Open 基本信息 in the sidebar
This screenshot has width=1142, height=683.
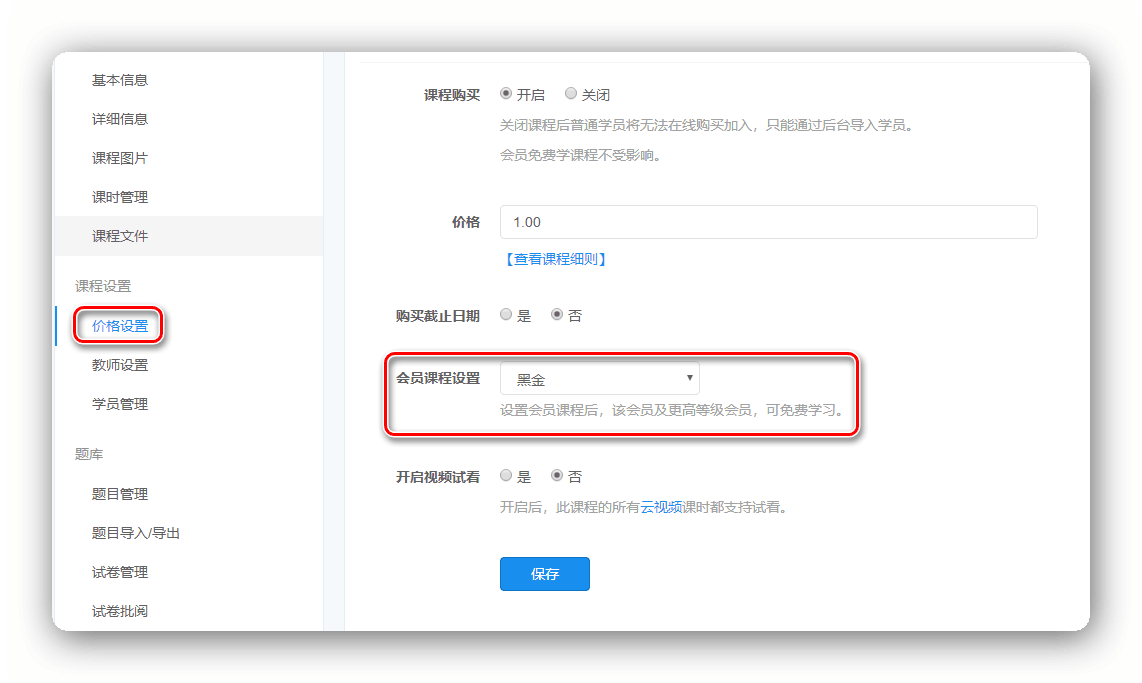pyautogui.click(x=120, y=80)
